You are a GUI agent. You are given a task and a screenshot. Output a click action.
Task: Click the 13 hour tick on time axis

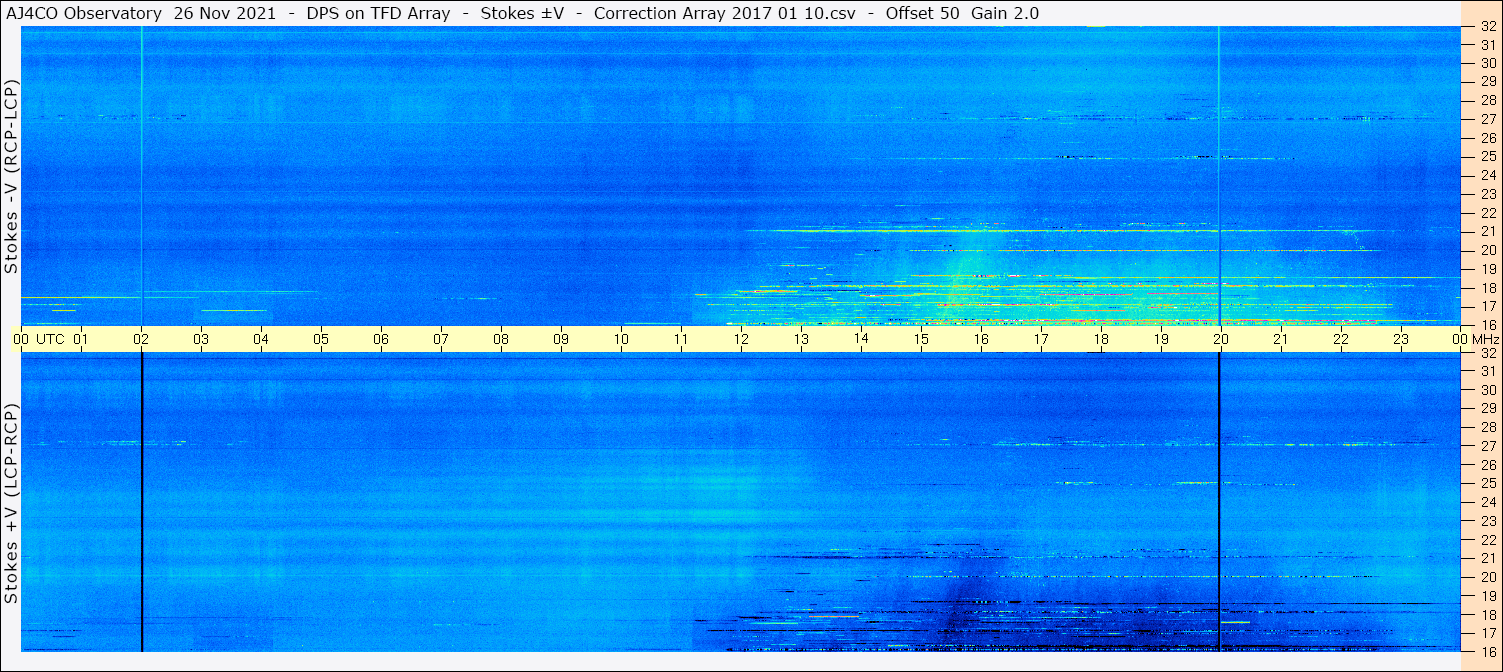pyautogui.click(x=801, y=339)
